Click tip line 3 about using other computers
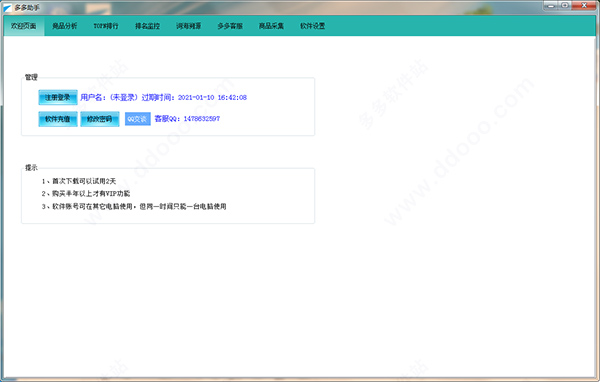 134,206
